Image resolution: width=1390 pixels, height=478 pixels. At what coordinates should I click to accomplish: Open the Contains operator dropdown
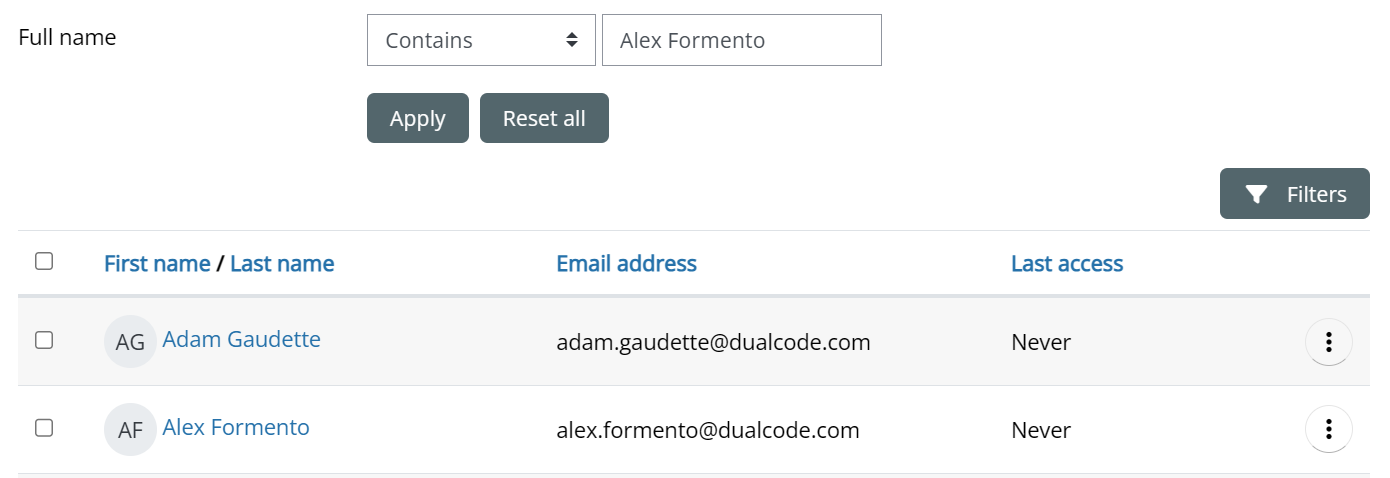481,40
